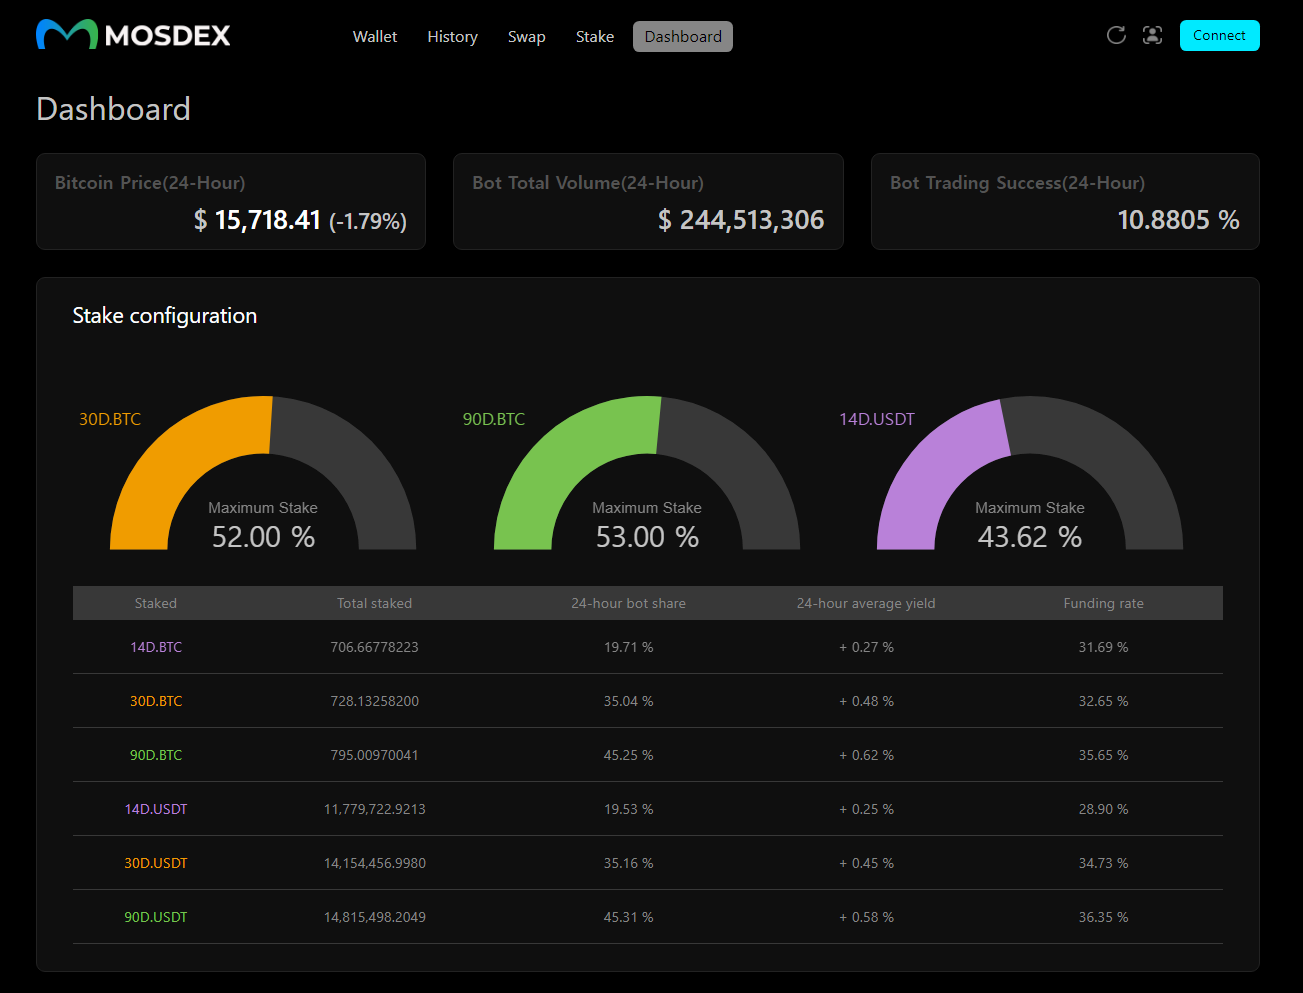
Task: Go to the History tab
Action: (x=452, y=37)
